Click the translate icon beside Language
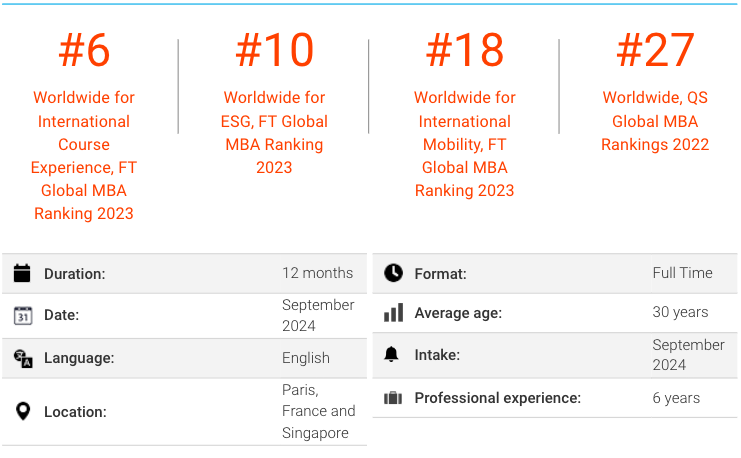The width and height of the screenshot is (741, 458). (23, 358)
